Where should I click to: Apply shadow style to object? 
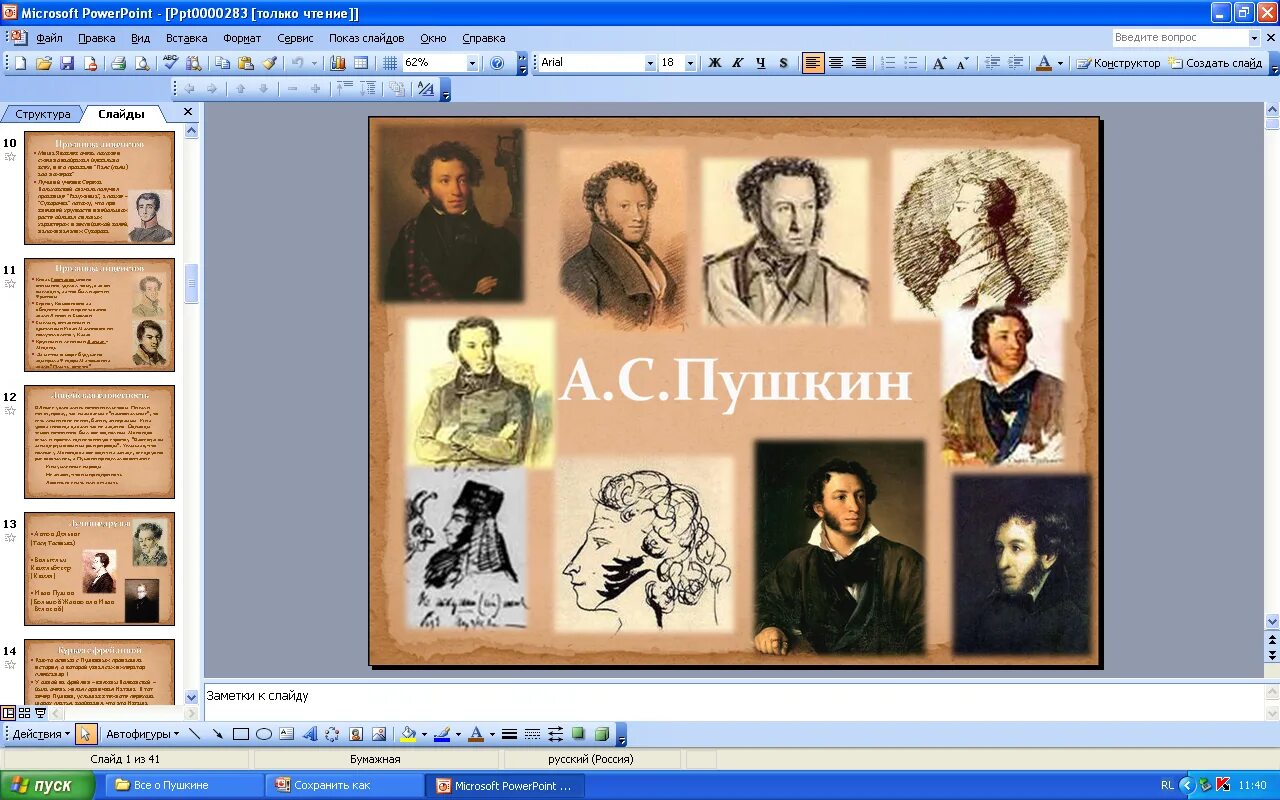point(578,734)
